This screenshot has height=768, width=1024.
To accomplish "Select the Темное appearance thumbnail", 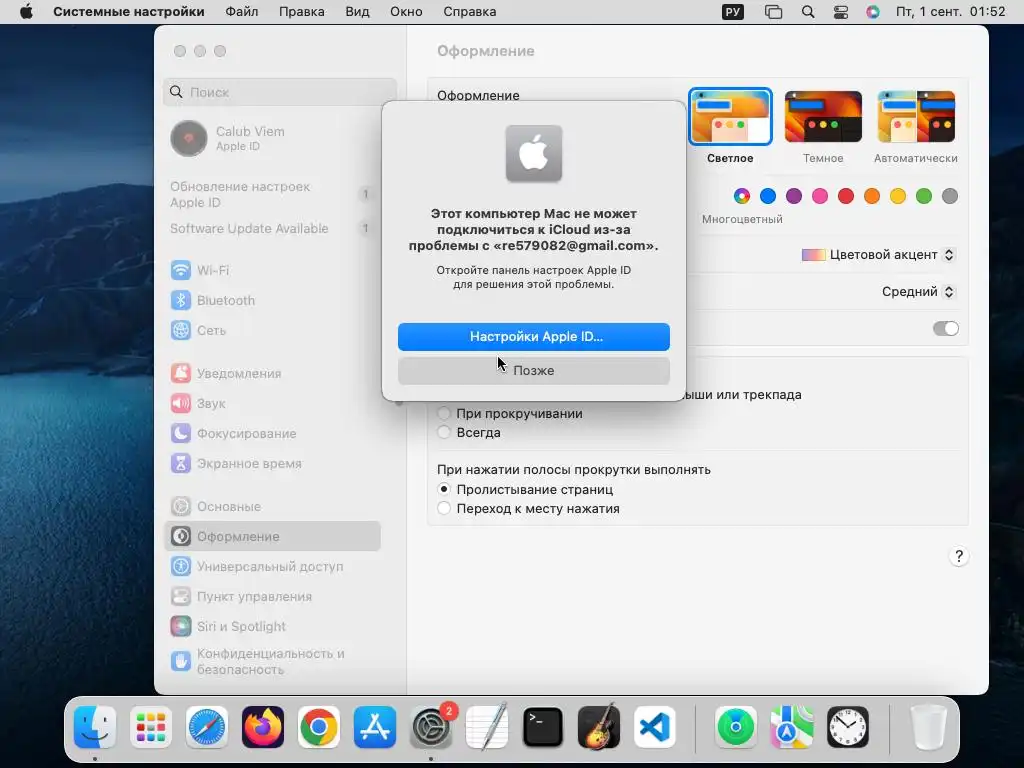I will 823,117.
